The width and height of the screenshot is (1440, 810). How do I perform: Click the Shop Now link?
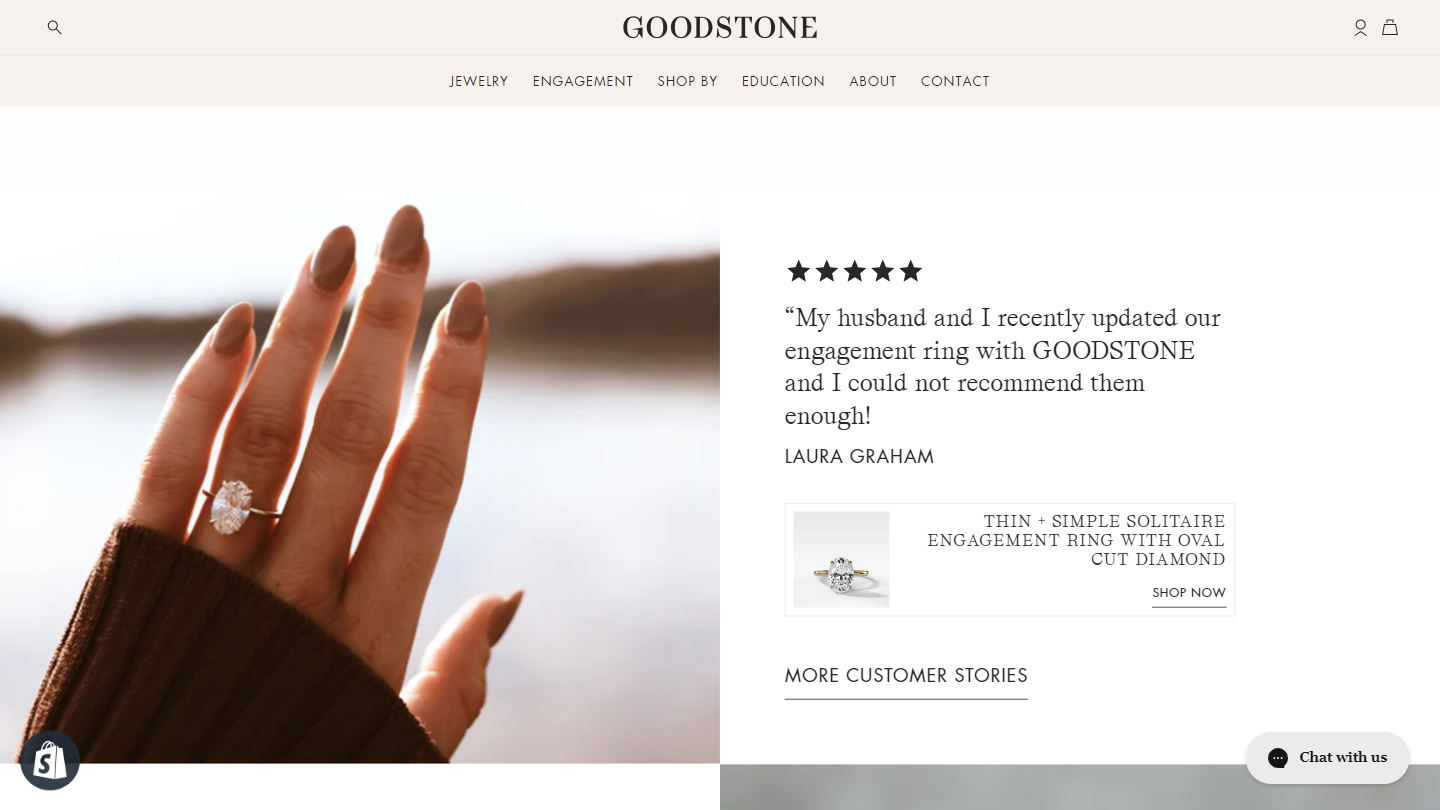tap(1188, 593)
